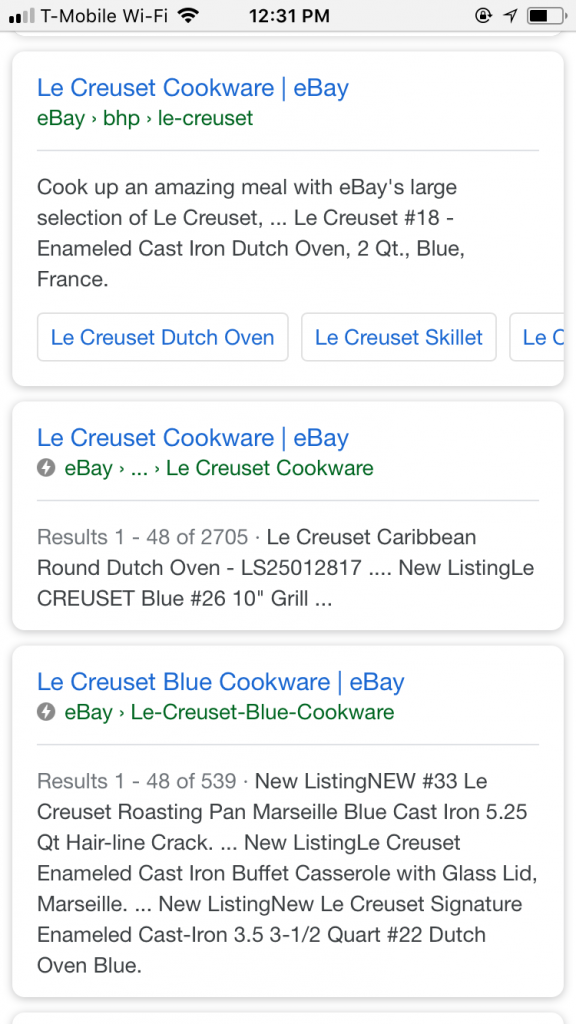576x1024 pixels.
Task: Tap the partially visible card at the top
Action: coord(288,36)
